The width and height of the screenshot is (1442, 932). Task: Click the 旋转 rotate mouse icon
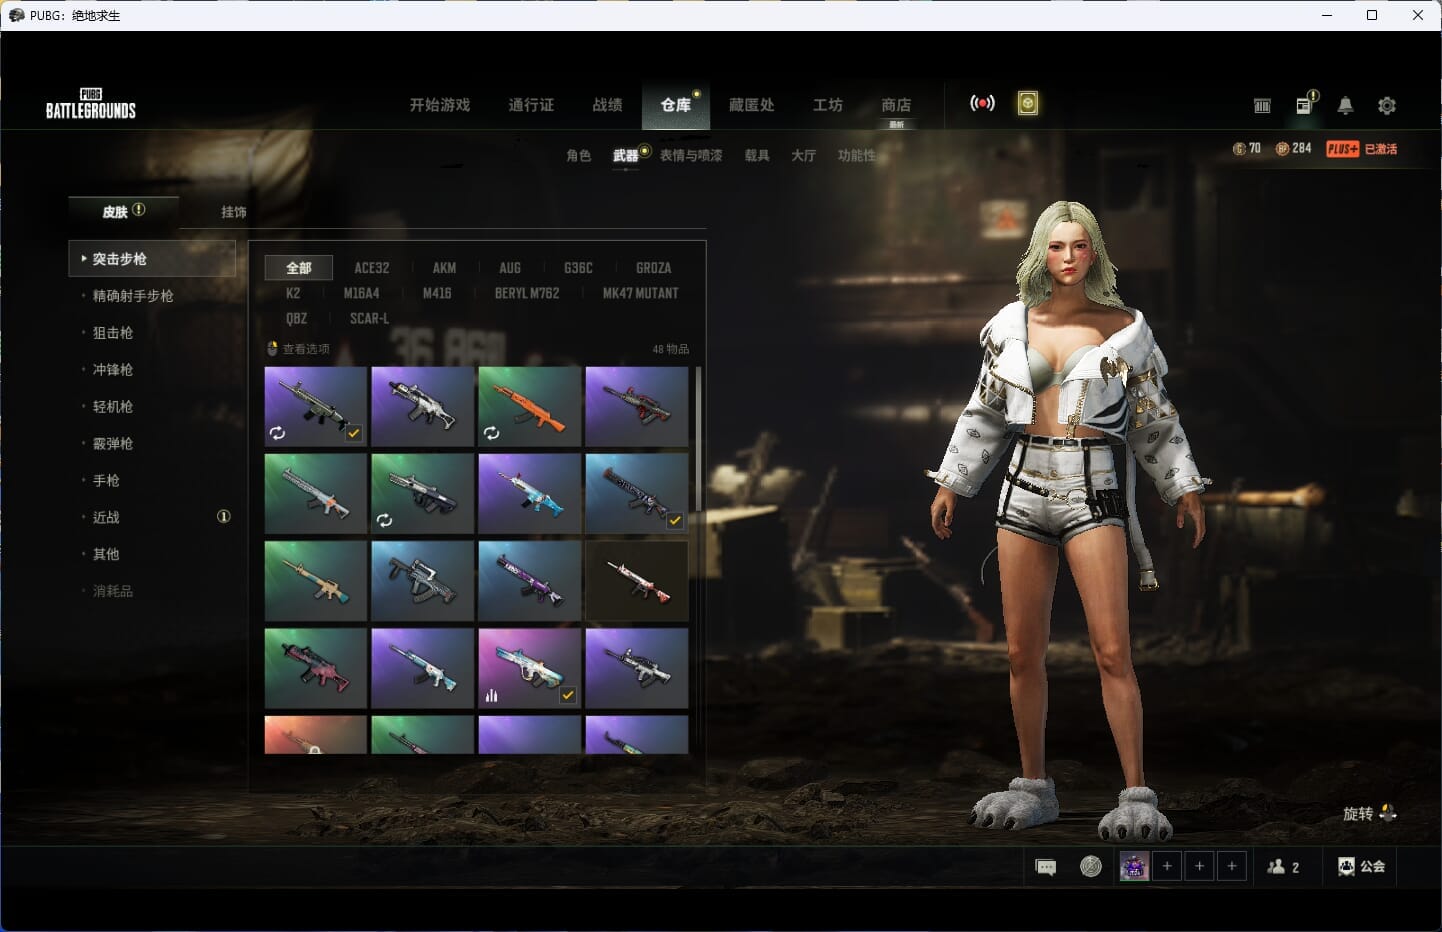1387,813
